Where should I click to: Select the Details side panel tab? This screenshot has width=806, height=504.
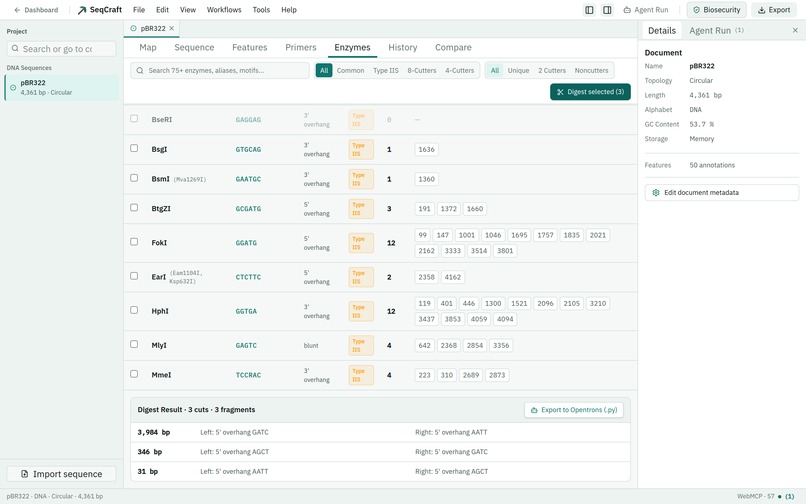click(662, 30)
